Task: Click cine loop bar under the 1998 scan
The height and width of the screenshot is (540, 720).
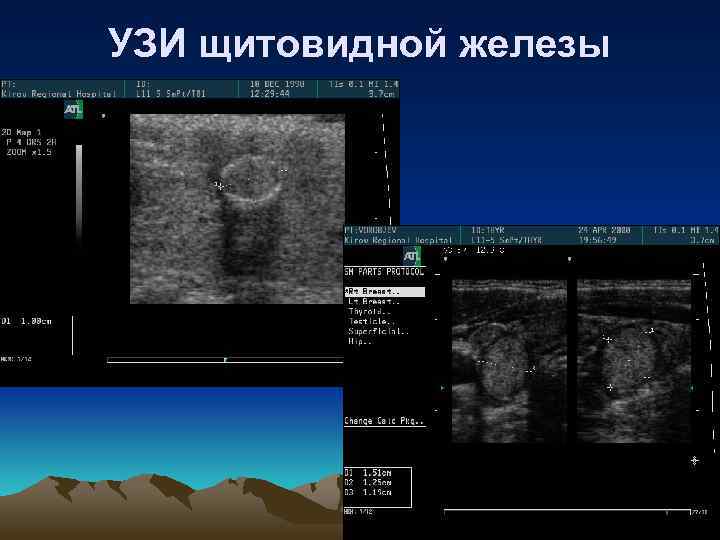Action: click(x=225, y=360)
